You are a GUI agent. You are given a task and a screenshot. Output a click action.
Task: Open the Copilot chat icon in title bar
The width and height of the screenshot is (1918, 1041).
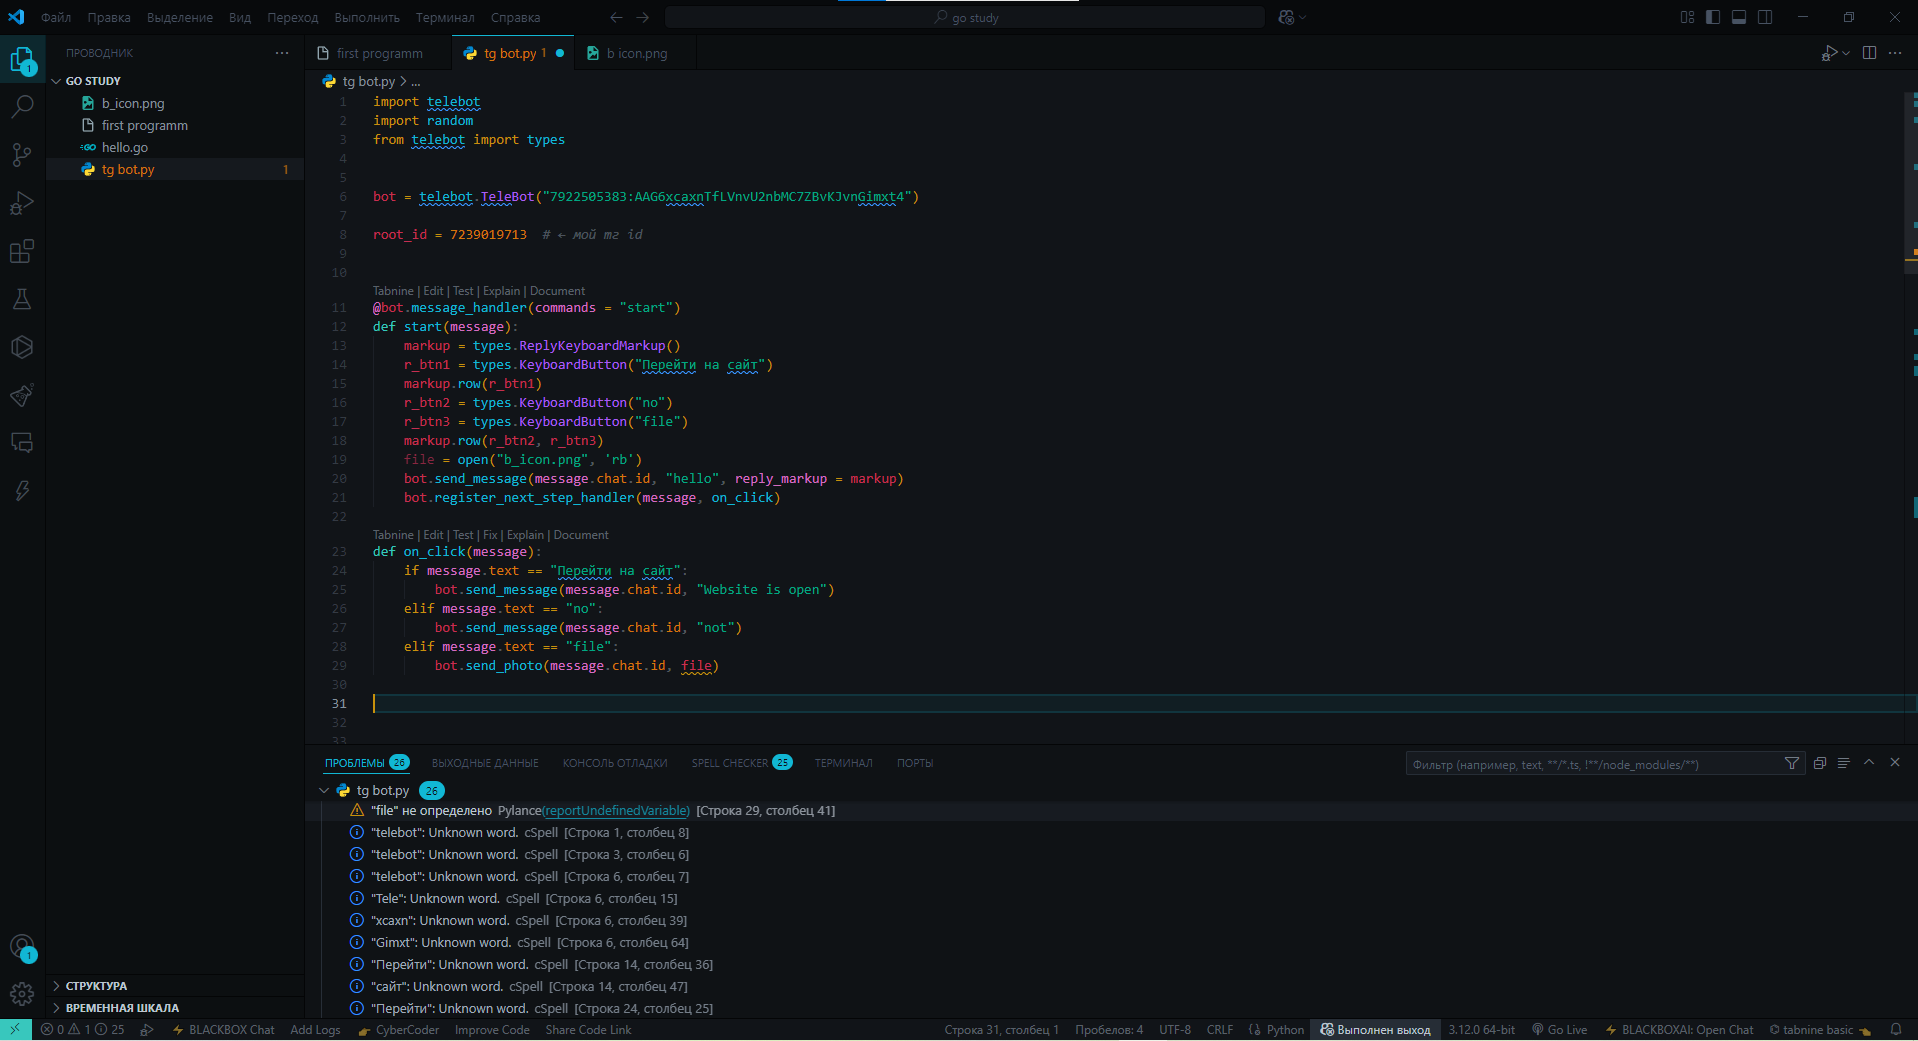(x=1286, y=17)
